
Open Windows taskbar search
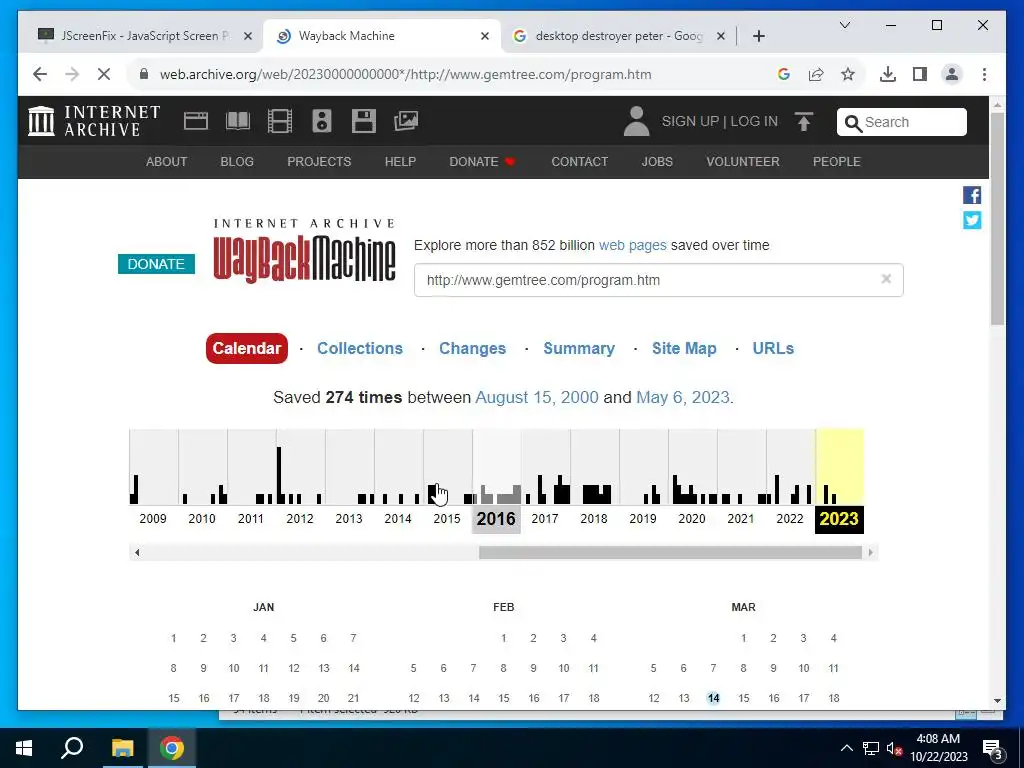pos(72,748)
